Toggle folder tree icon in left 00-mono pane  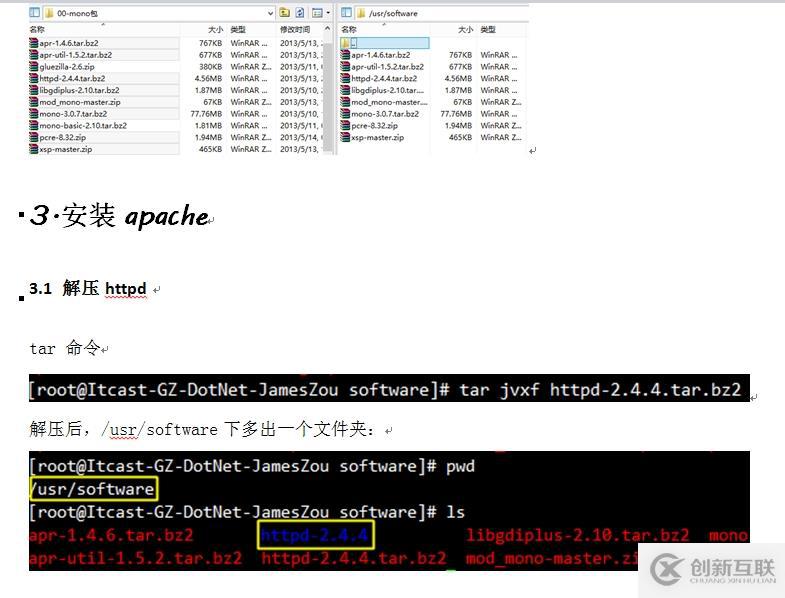(34, 13)
